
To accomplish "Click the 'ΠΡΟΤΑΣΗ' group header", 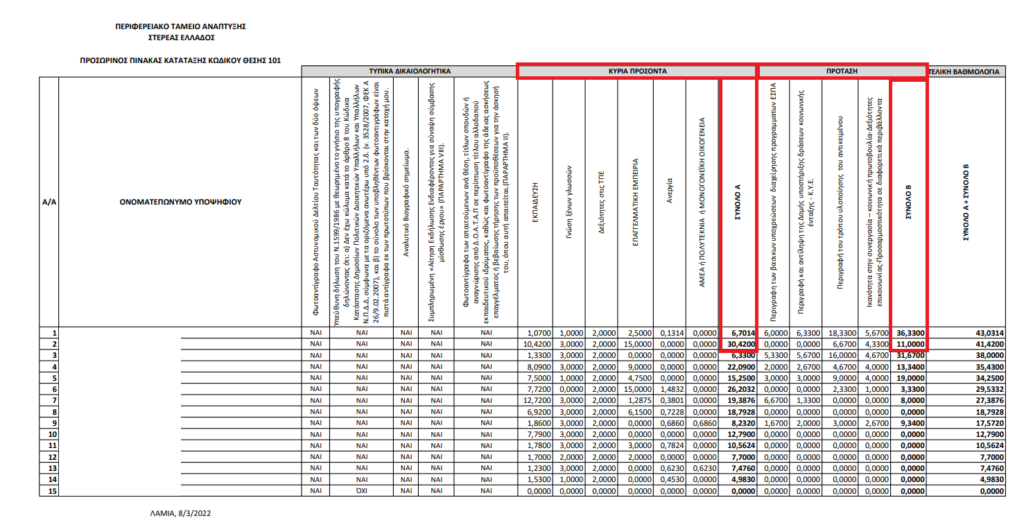I will [841, 71].
